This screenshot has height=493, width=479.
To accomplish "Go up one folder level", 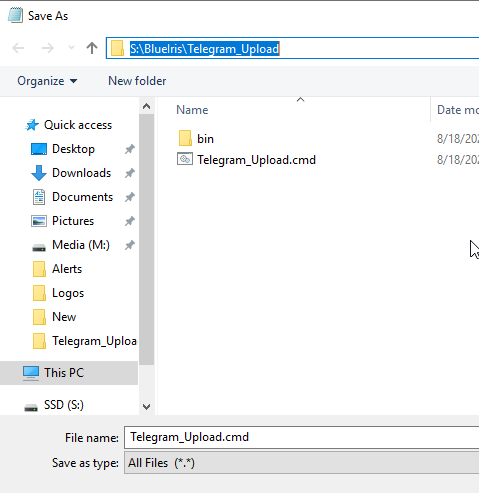I will [x=92, y=48].
